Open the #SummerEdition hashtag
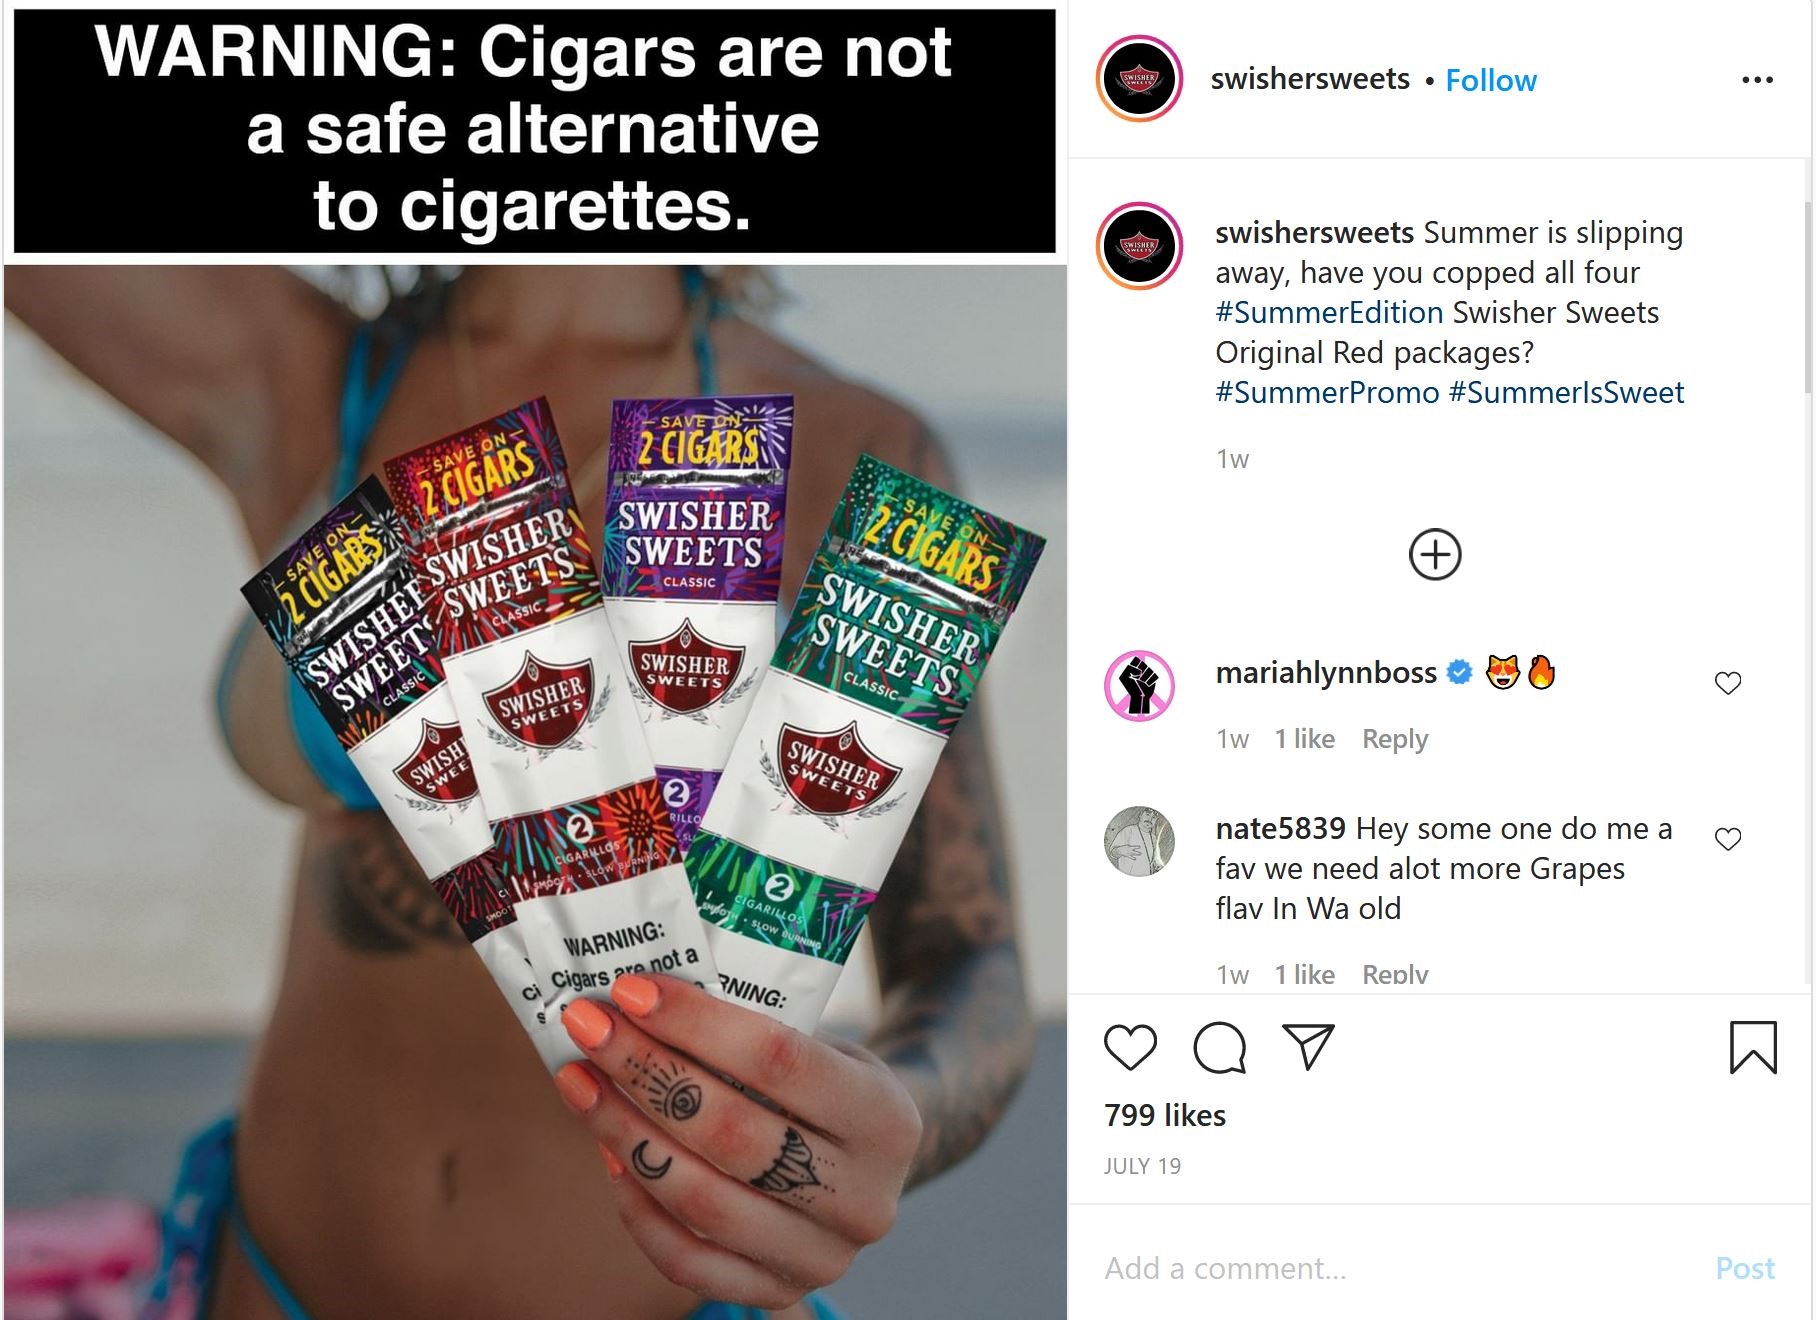Screen dimensions: 1816x1320 coord(1329,312)
